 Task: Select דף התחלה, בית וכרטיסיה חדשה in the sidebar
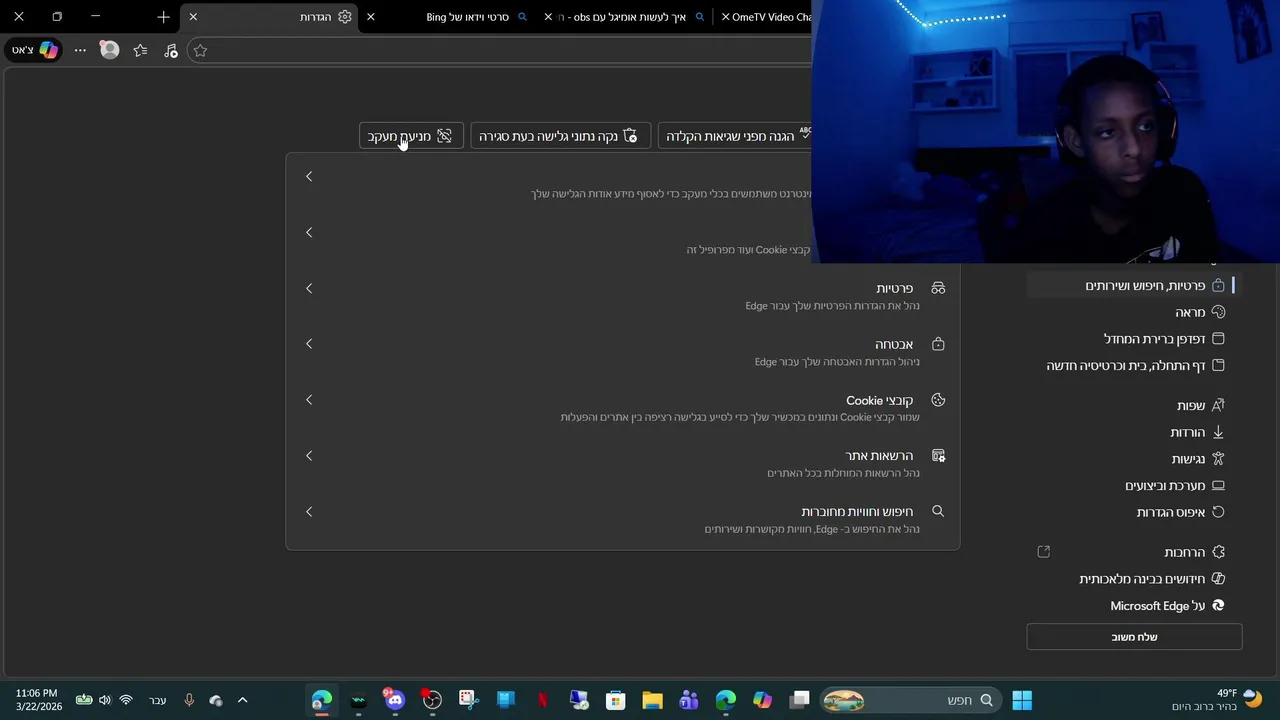(1134, 366)
